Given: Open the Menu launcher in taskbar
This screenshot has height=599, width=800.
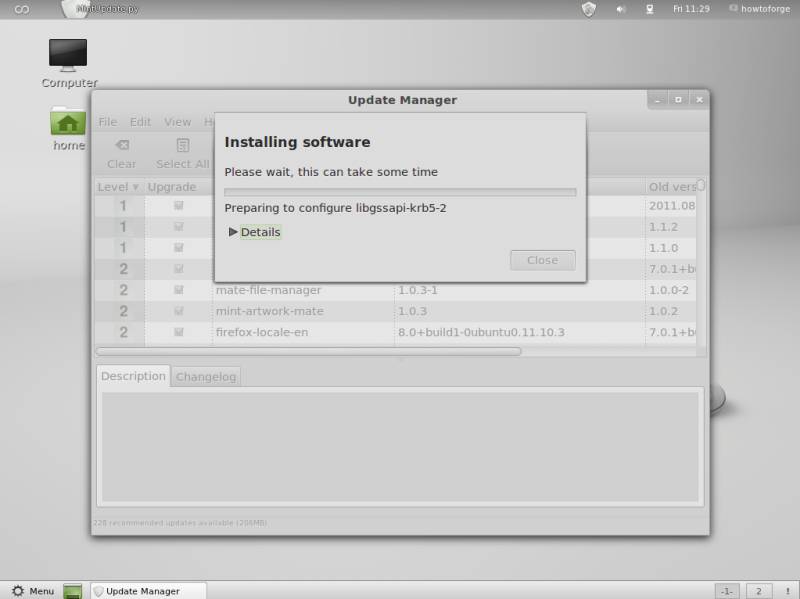Looking at the screenshot, I should tap(32, 591).
